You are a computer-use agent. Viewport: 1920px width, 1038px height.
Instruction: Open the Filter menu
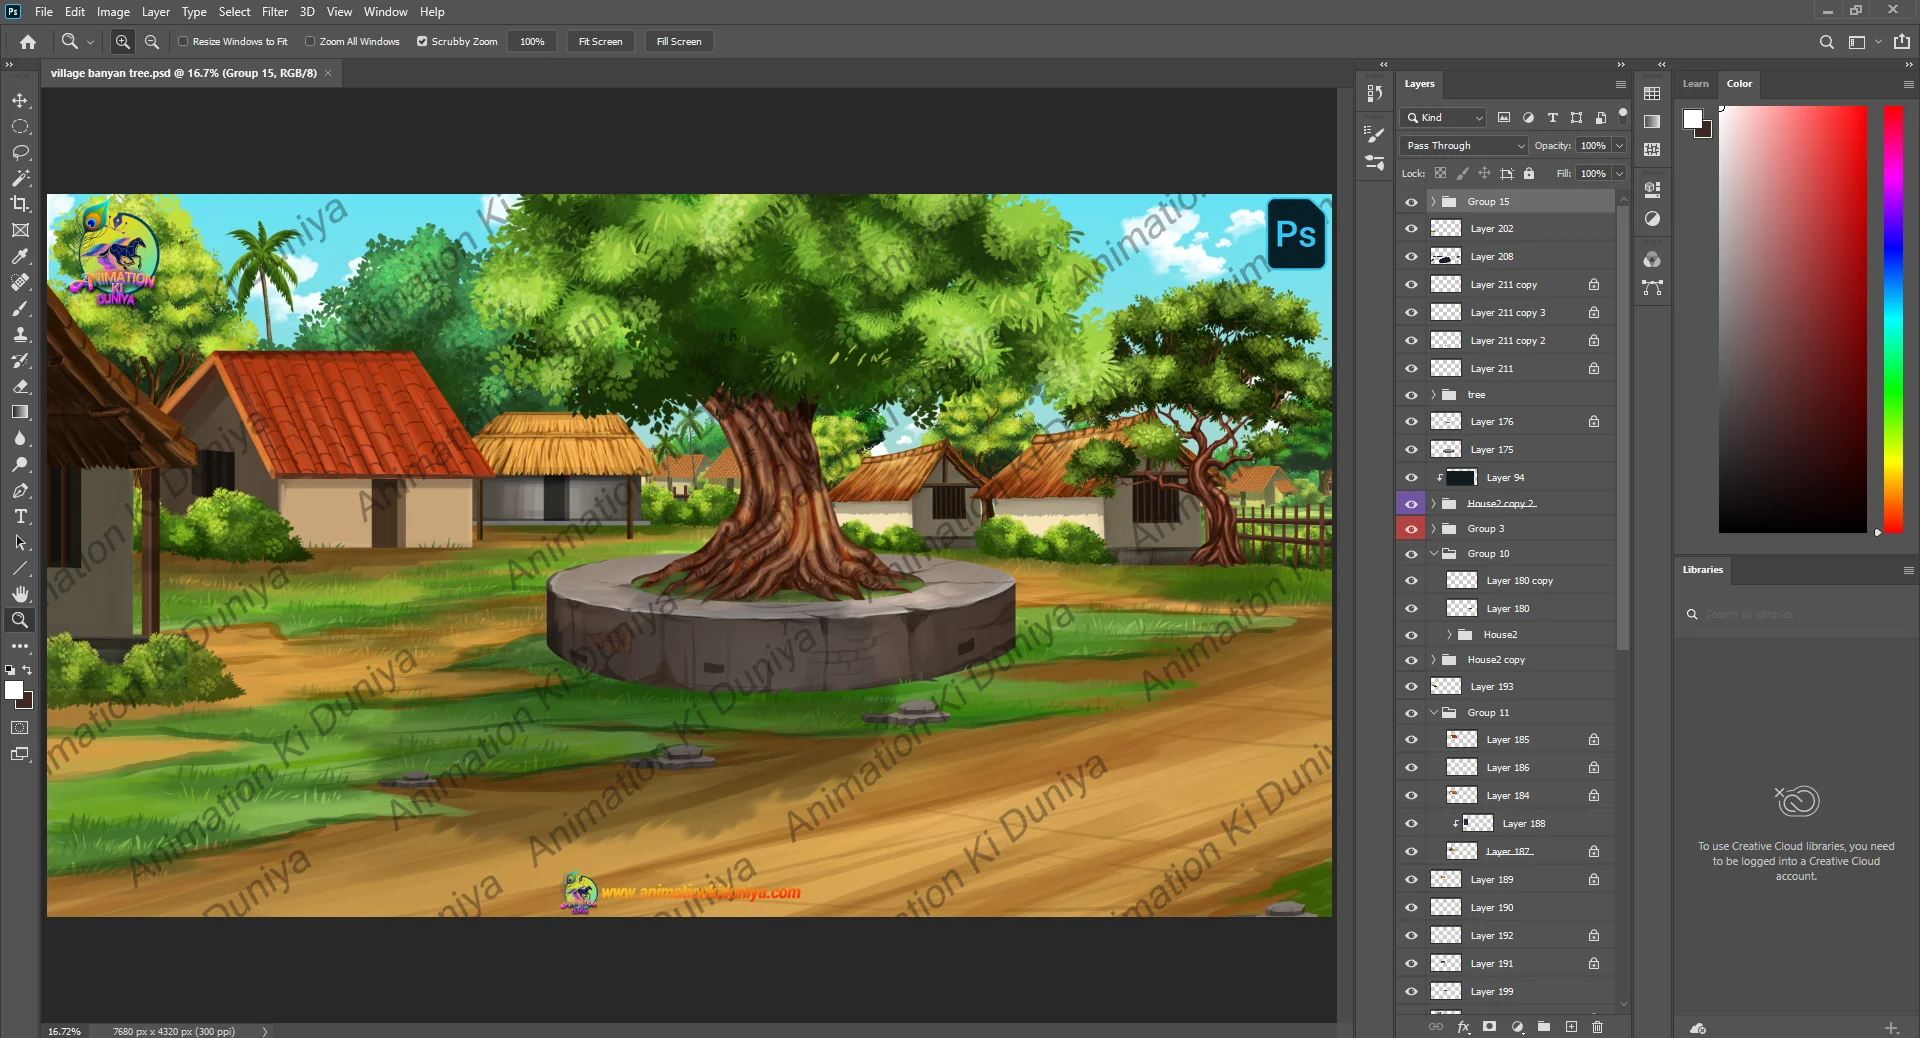tap(274, 12)
